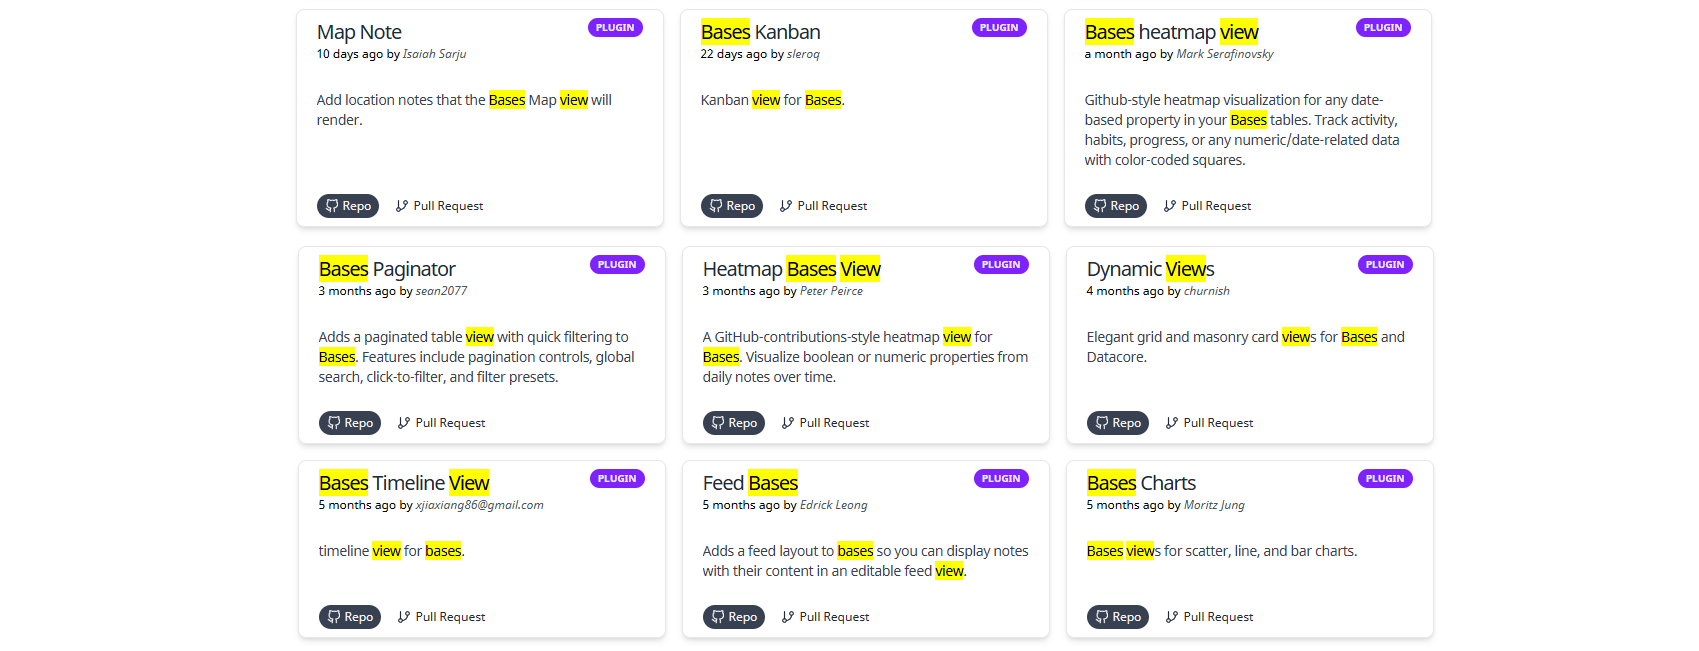
Task: Open Pull Request link for Bases Kanban
Action: point(823,206)
